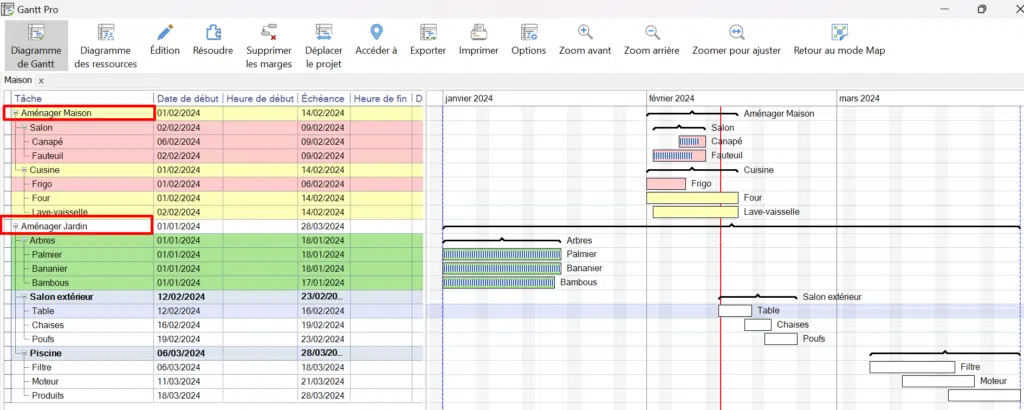Viewport: 1024px width, 410px height.
Task: Print using the Imprimer icon
Action: pyautogui.click(x=478, y=33)
